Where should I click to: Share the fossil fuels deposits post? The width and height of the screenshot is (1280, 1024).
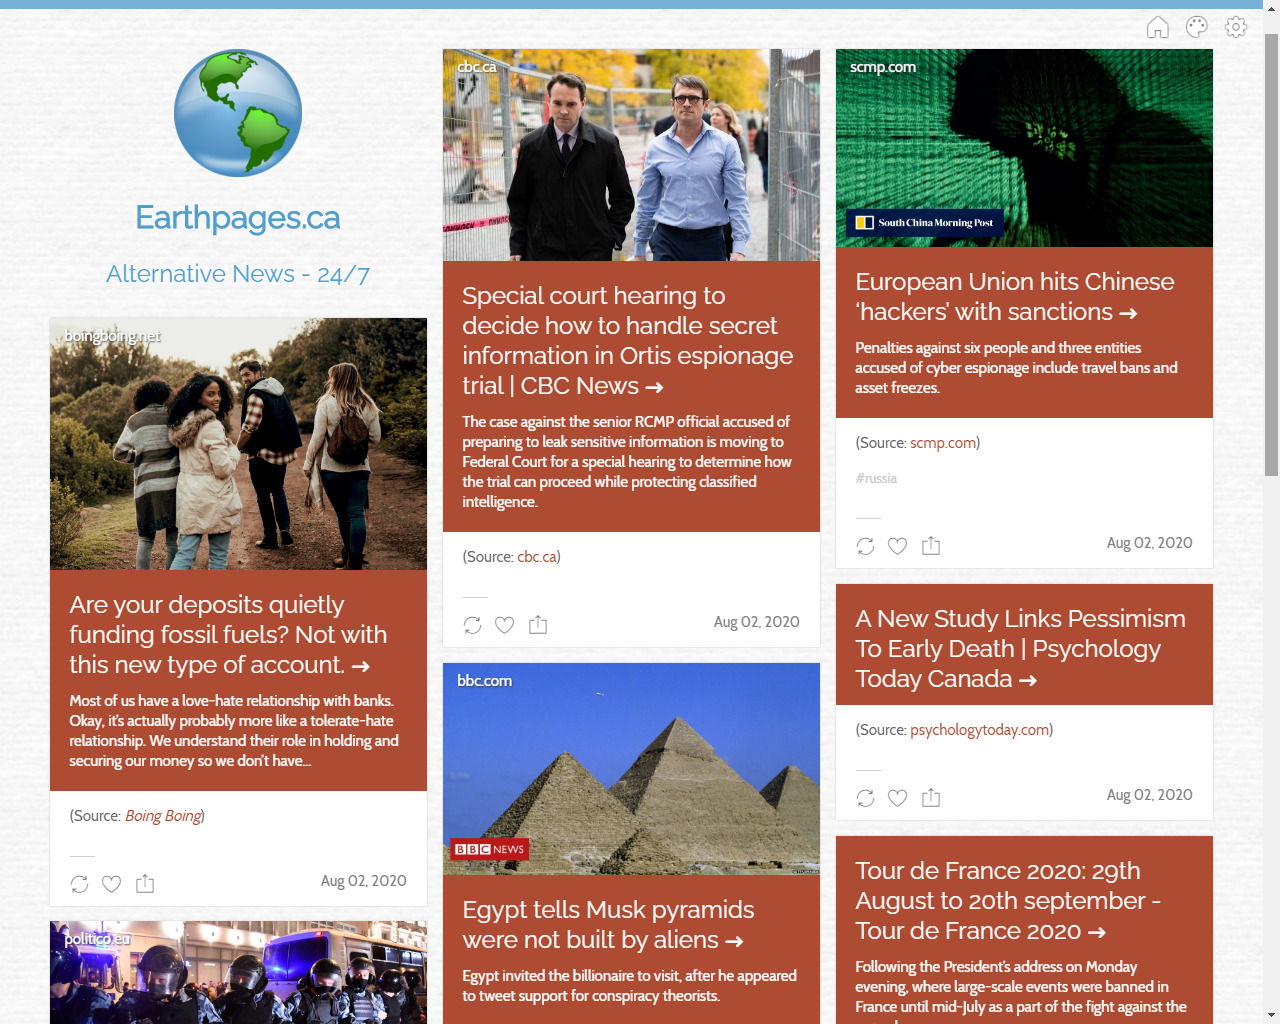point(145,884)
